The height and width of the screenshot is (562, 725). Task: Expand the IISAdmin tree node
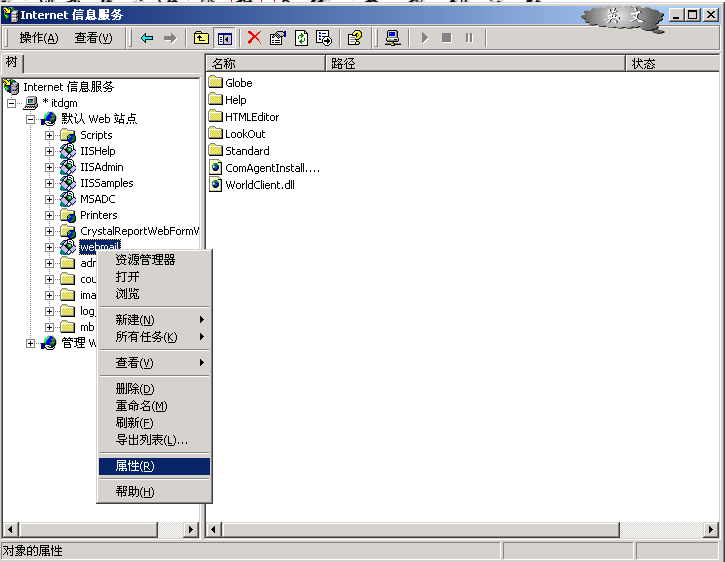point(50,167)
